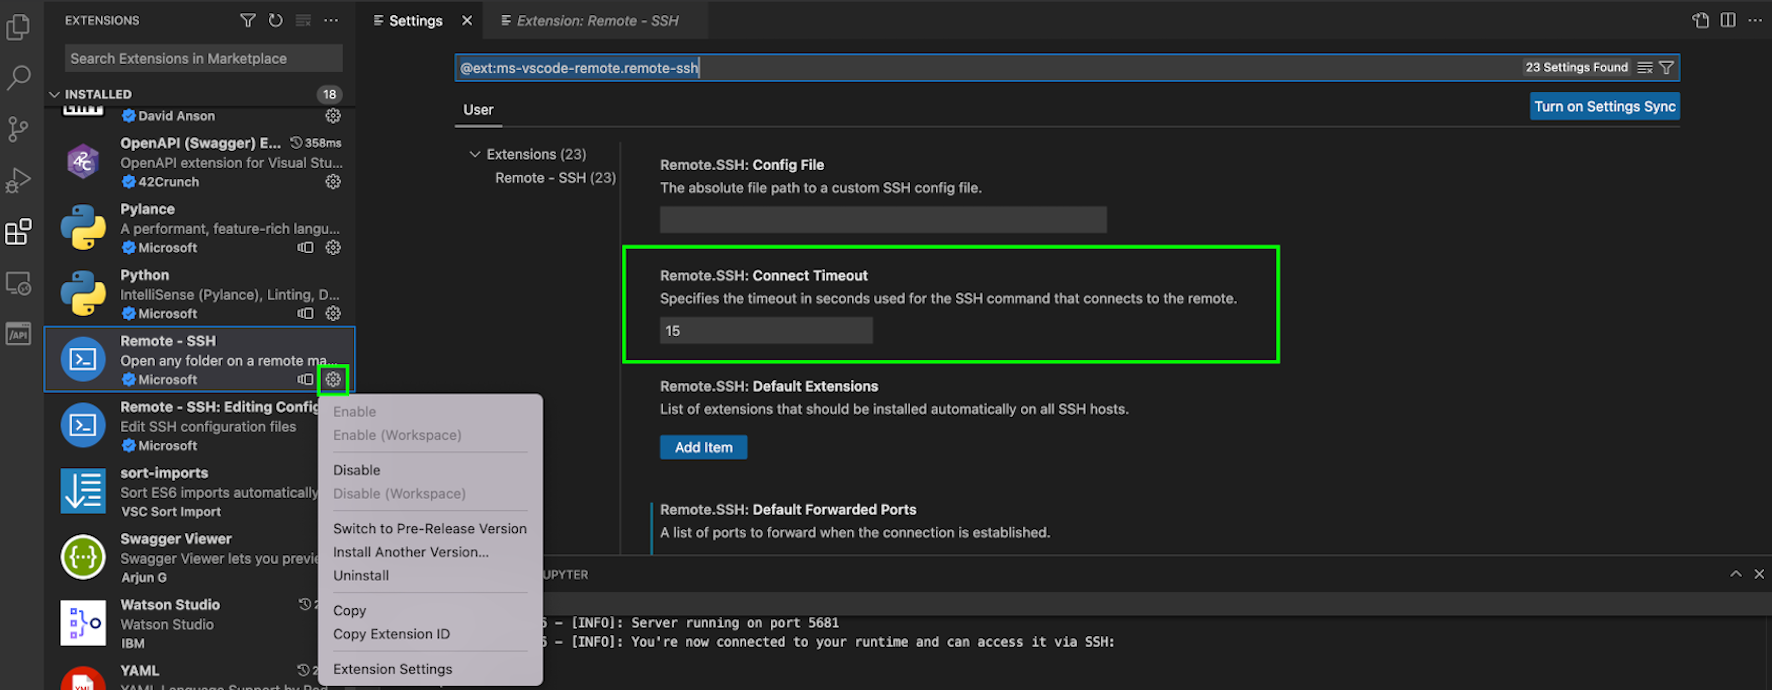Collapse the Extensions (23) settings tree node
Image resolution: width=1772 pixels, height=690 pixels.
tap(475, 154)
